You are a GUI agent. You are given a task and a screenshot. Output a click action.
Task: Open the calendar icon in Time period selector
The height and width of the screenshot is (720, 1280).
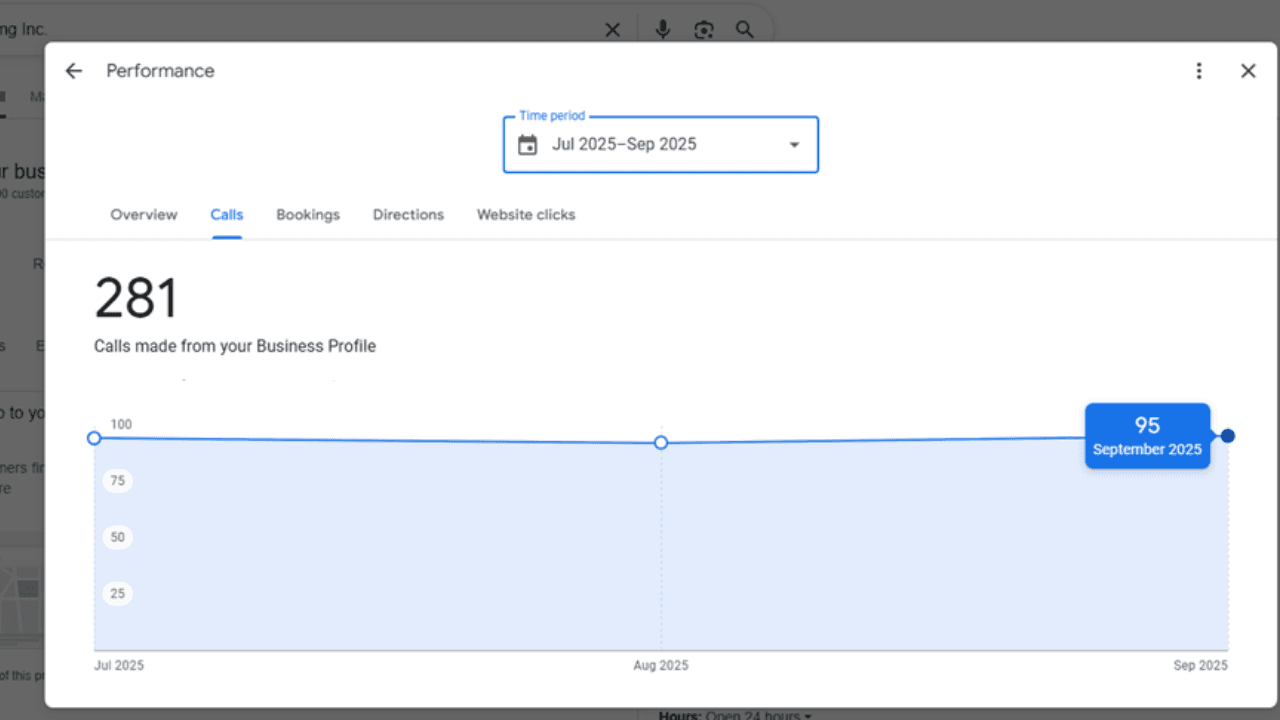point(527,144)
